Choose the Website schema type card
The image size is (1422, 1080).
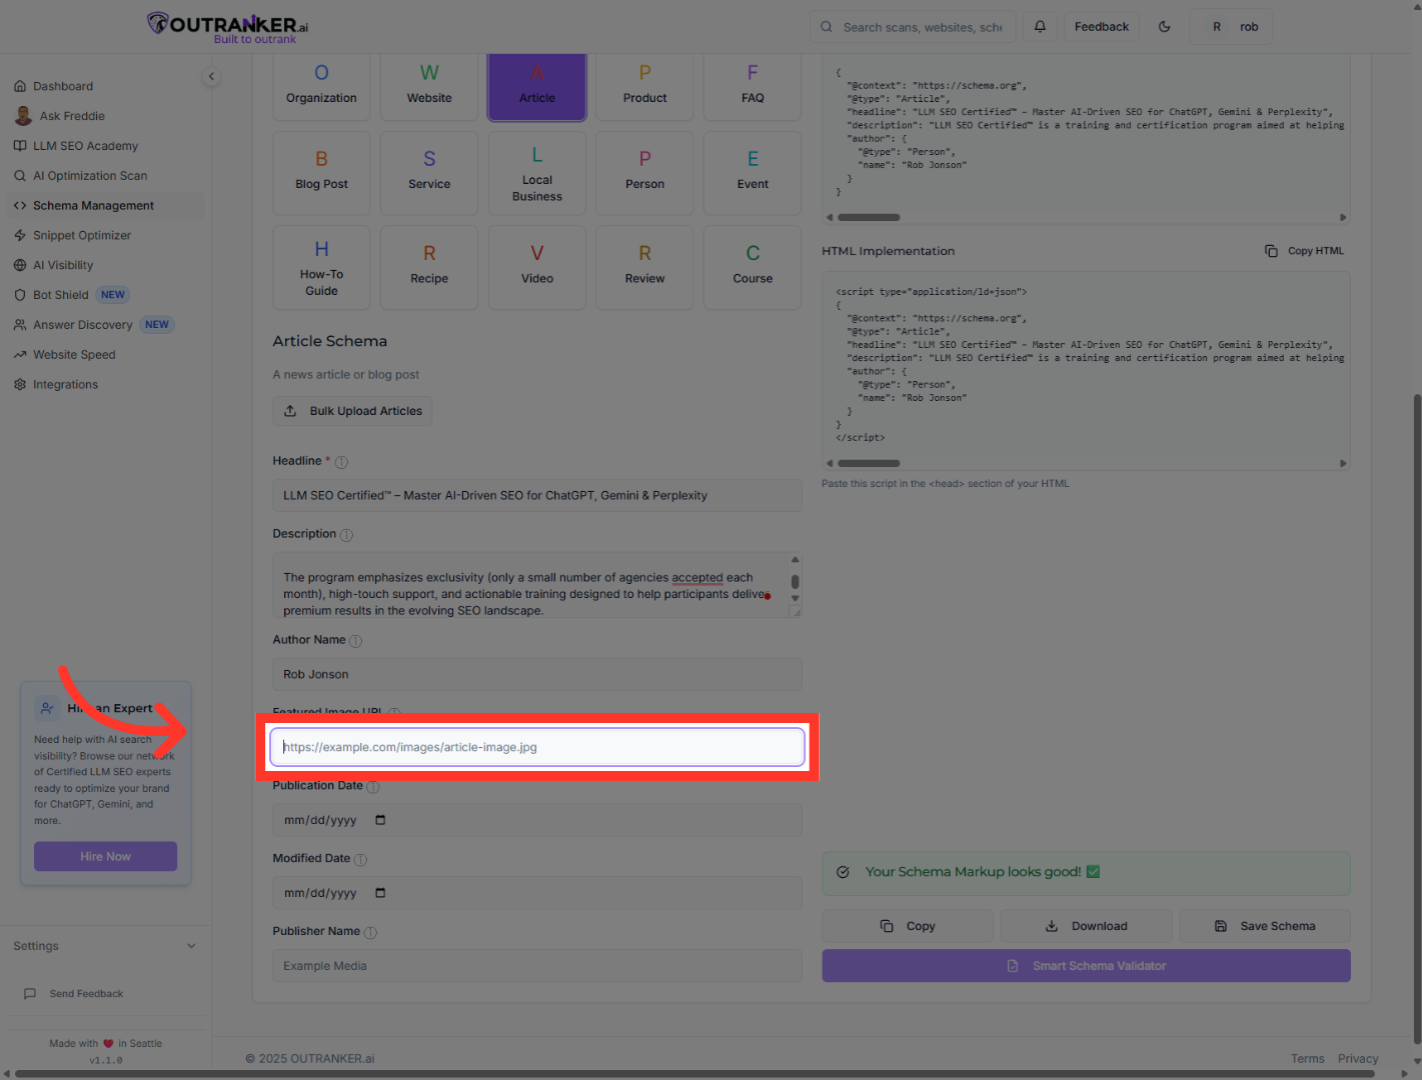(x=429, y=86)
